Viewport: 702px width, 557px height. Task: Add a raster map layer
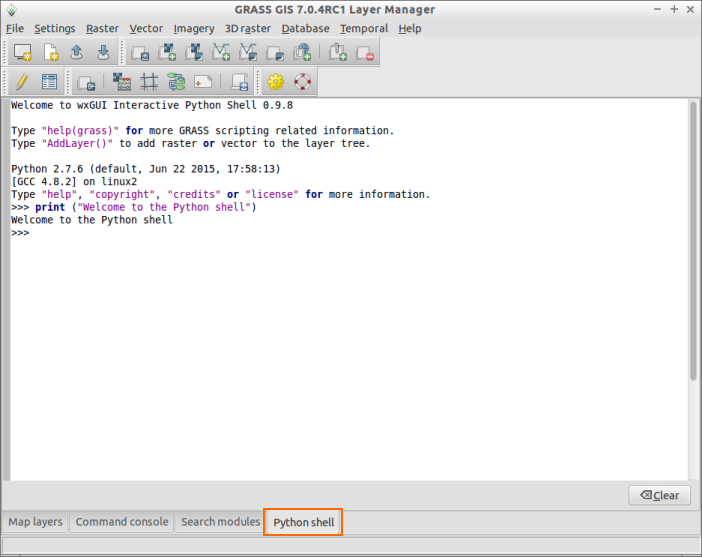(x=167, y=52)
